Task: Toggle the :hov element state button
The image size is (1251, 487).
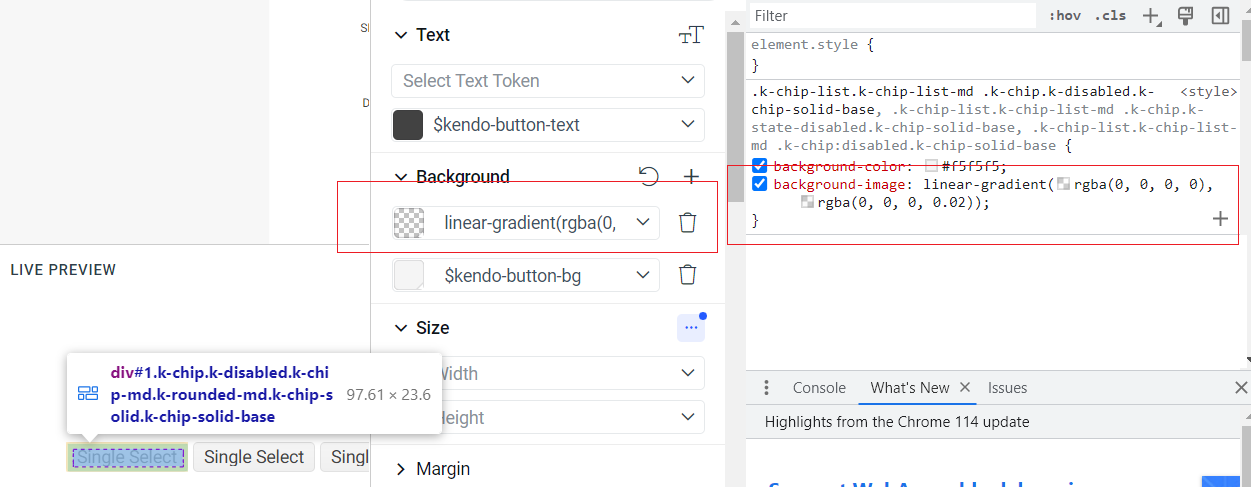Action: [x=1065, y=16]
